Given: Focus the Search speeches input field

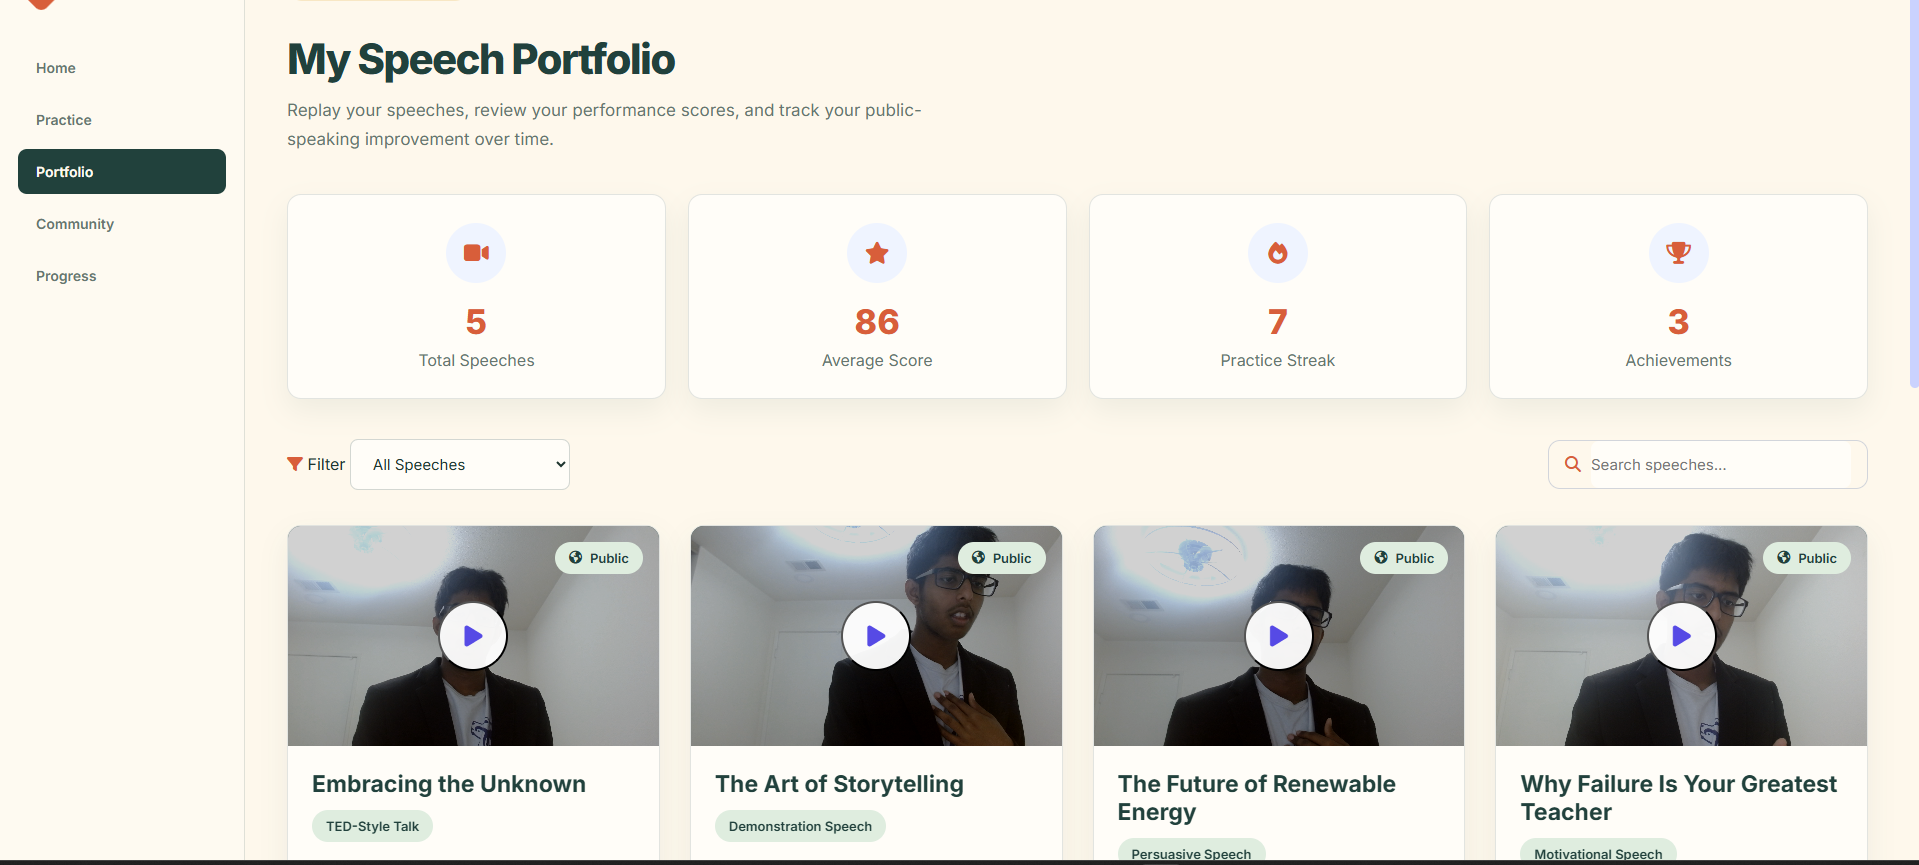Looking at the screenshot, I should (1720, 465).
